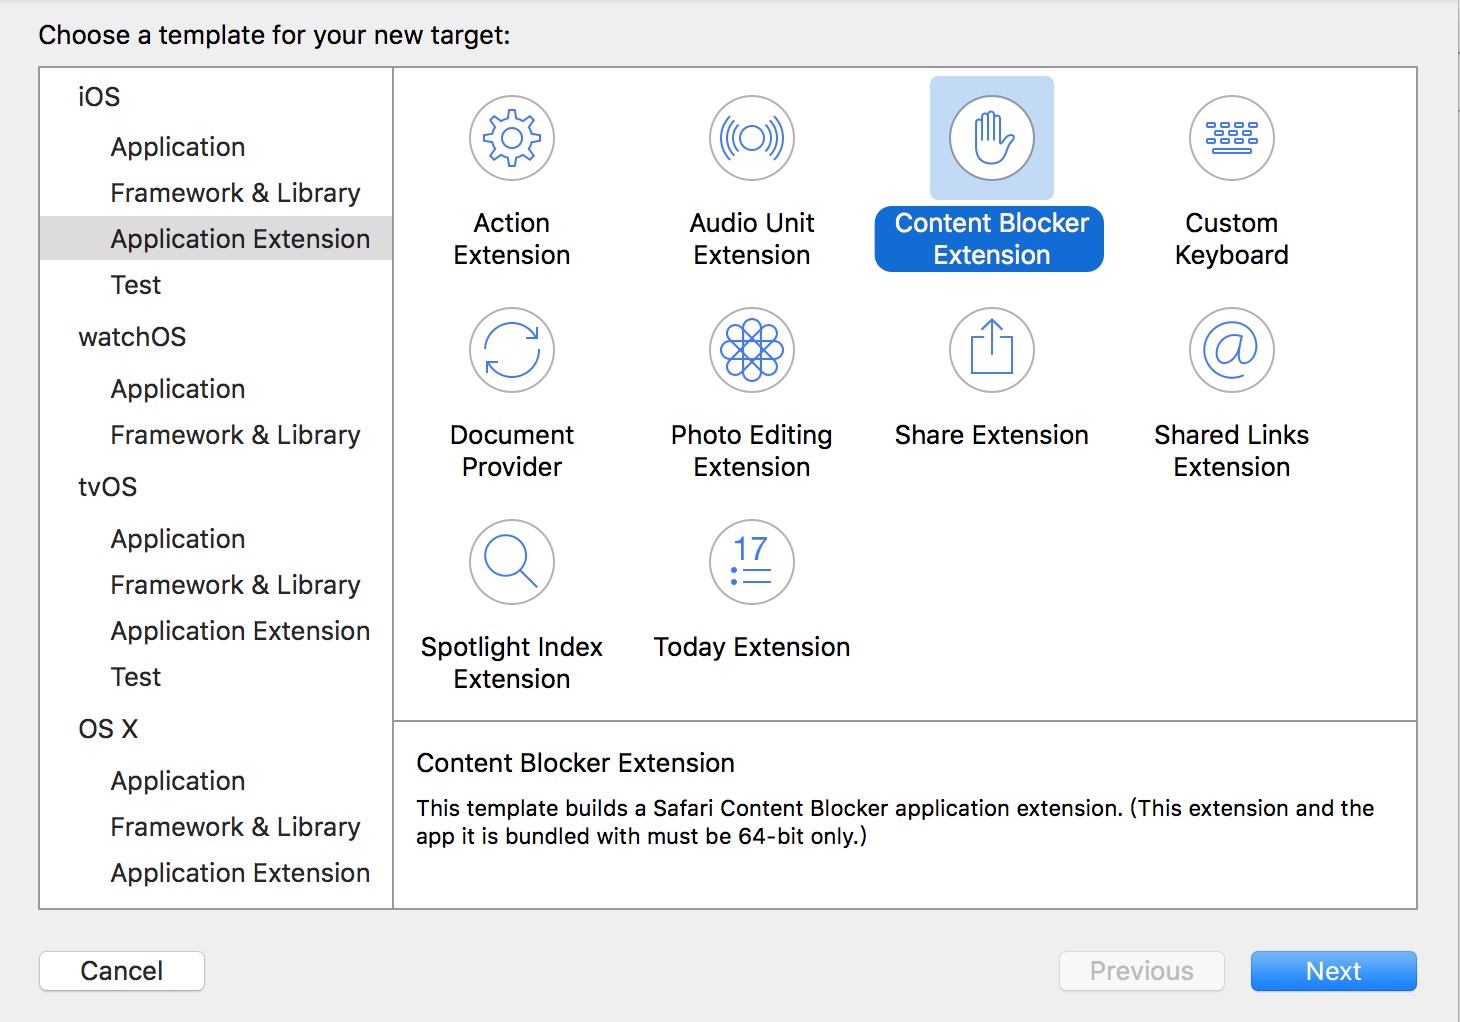
Task: Open iOS Framework & Library category
Action: tap(235, 193)
